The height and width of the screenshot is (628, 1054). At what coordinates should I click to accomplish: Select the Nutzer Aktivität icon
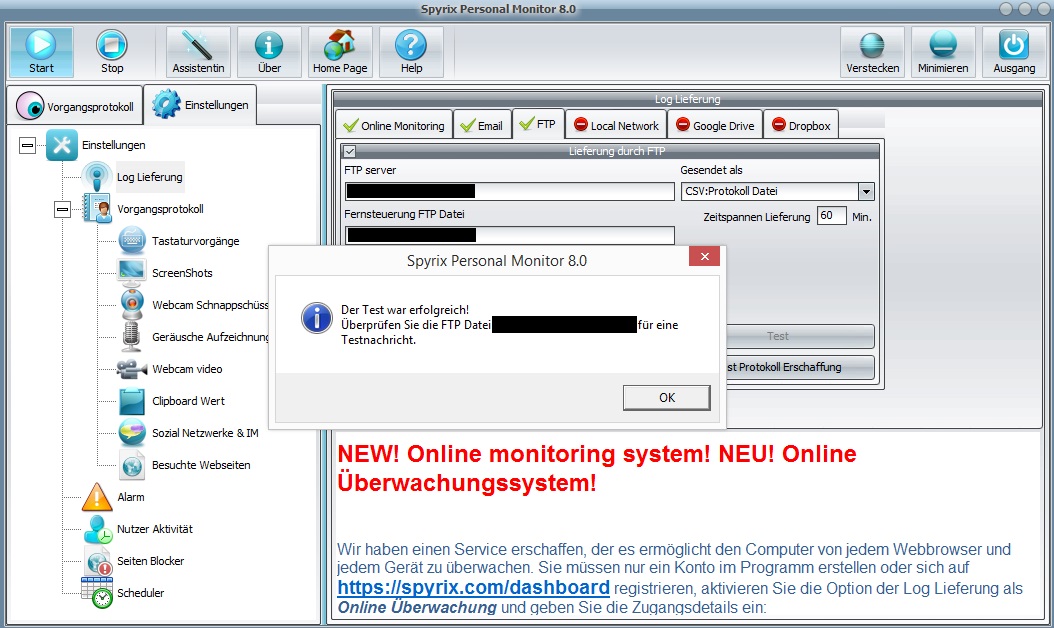click(98, 529)
